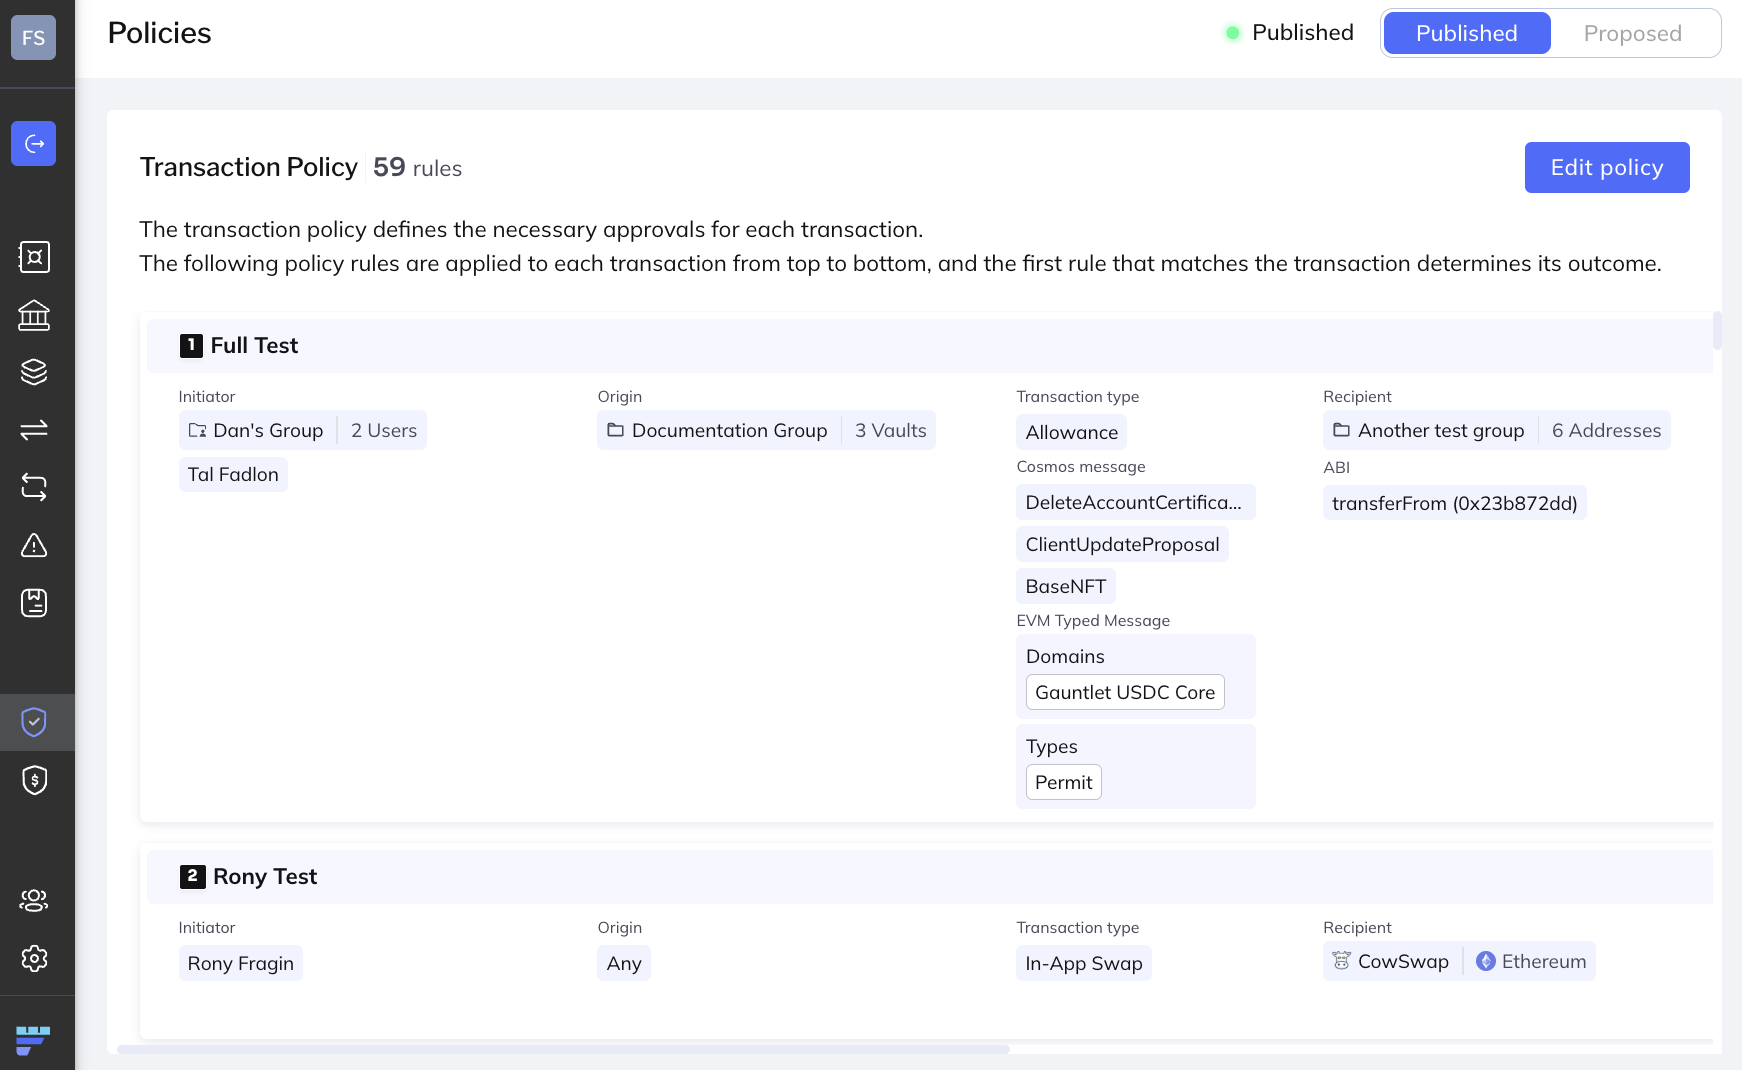
Task: Open the settings gear icon
Action: (34, 958)
